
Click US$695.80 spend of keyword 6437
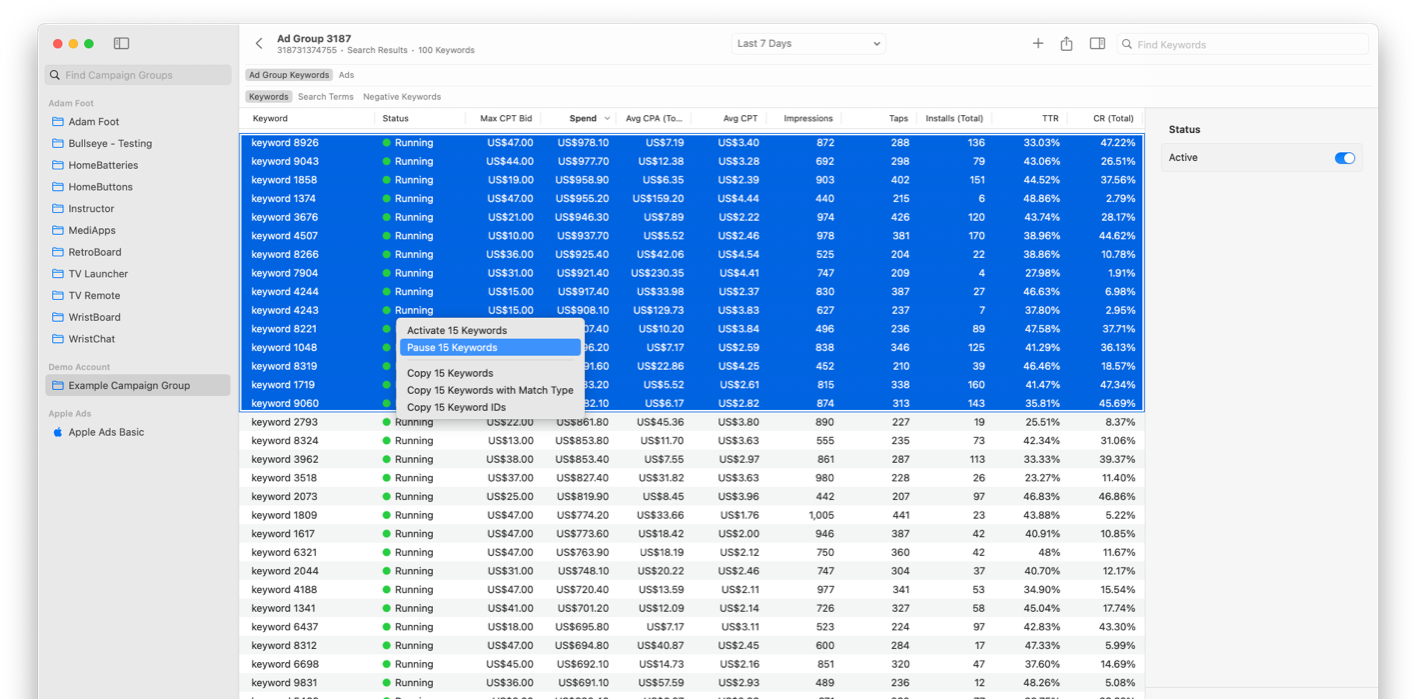pyautogui.click(x=583, y=628)
